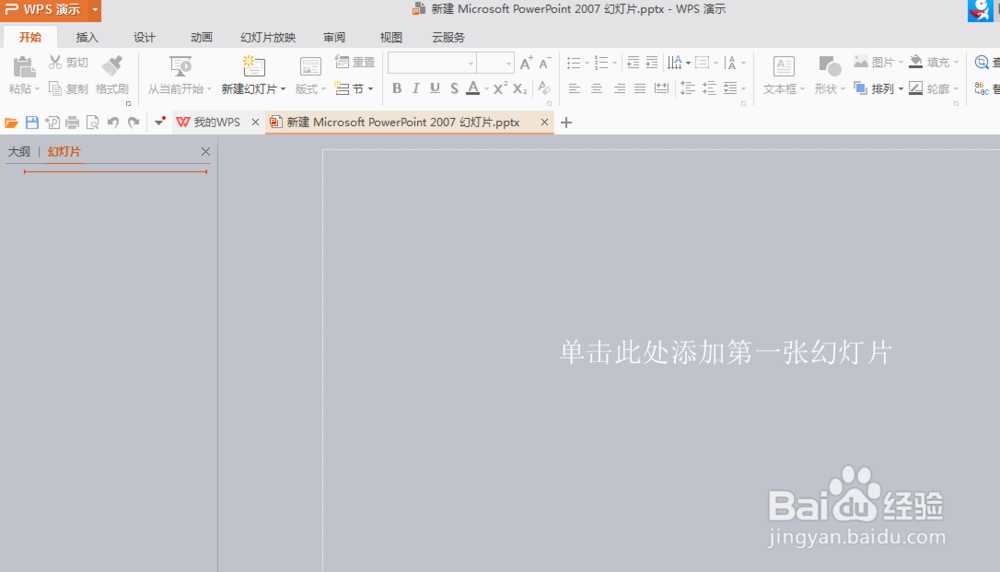Open file with the folder icon
The width and height of the screenshot is (1000, 572).
pos(11,122)
